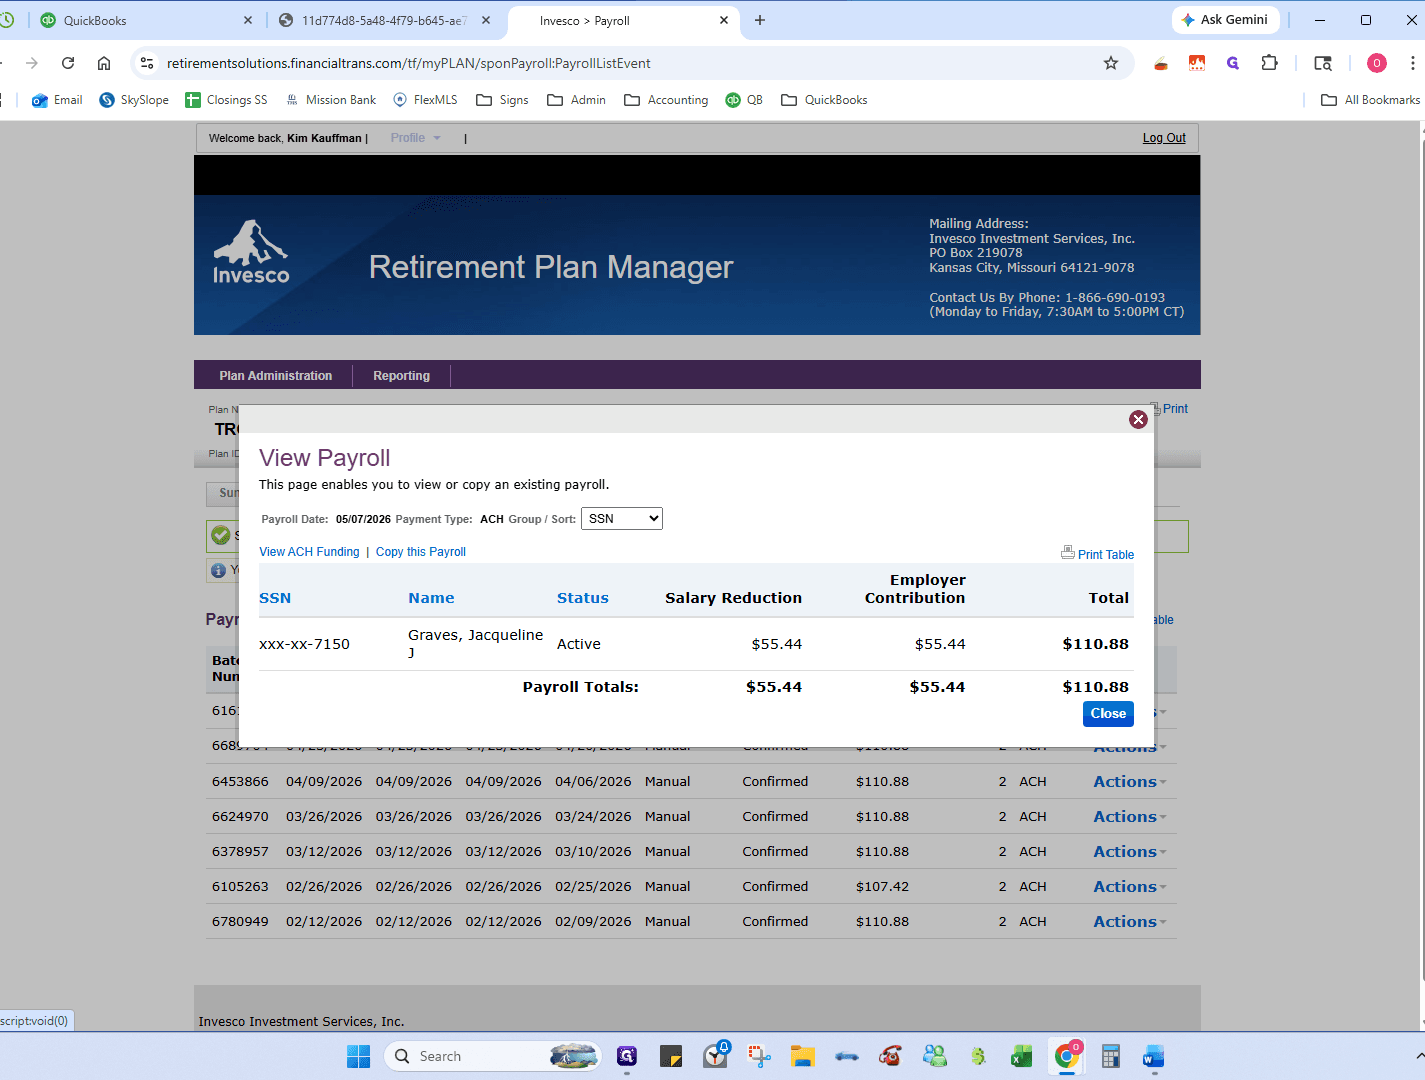Screen dimensions: 1425x1080
Task: Click the Ask Gemini button
Action: [1225, 20]
